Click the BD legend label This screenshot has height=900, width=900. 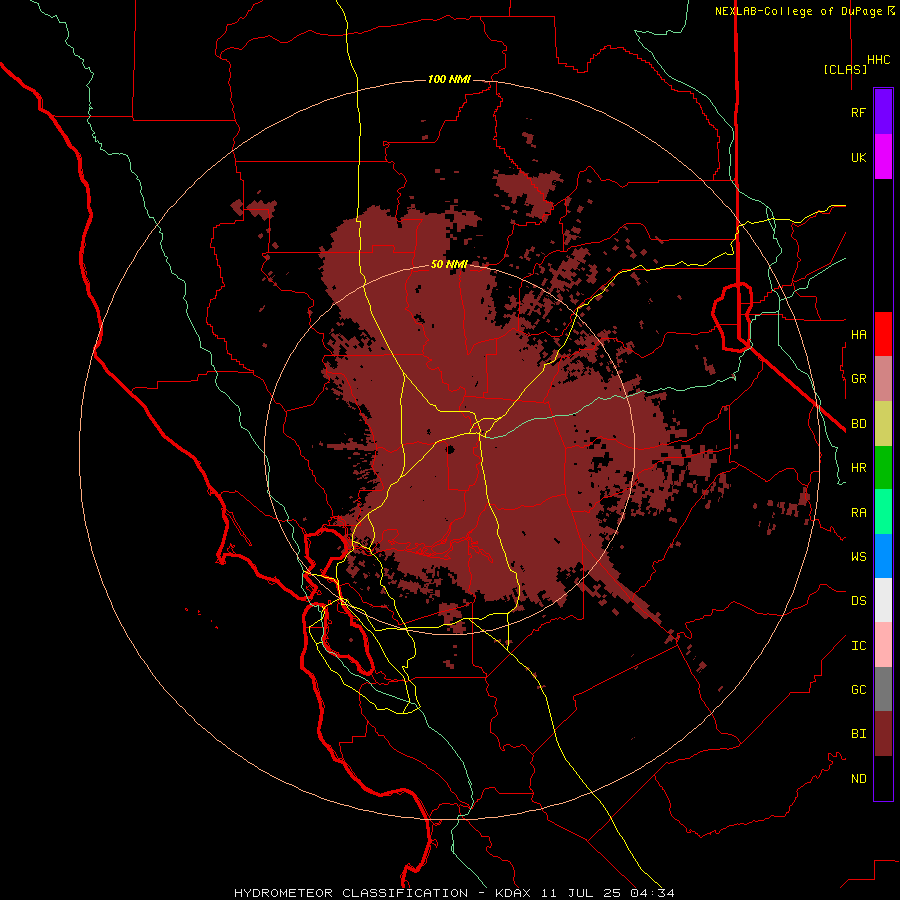(858, 424)
